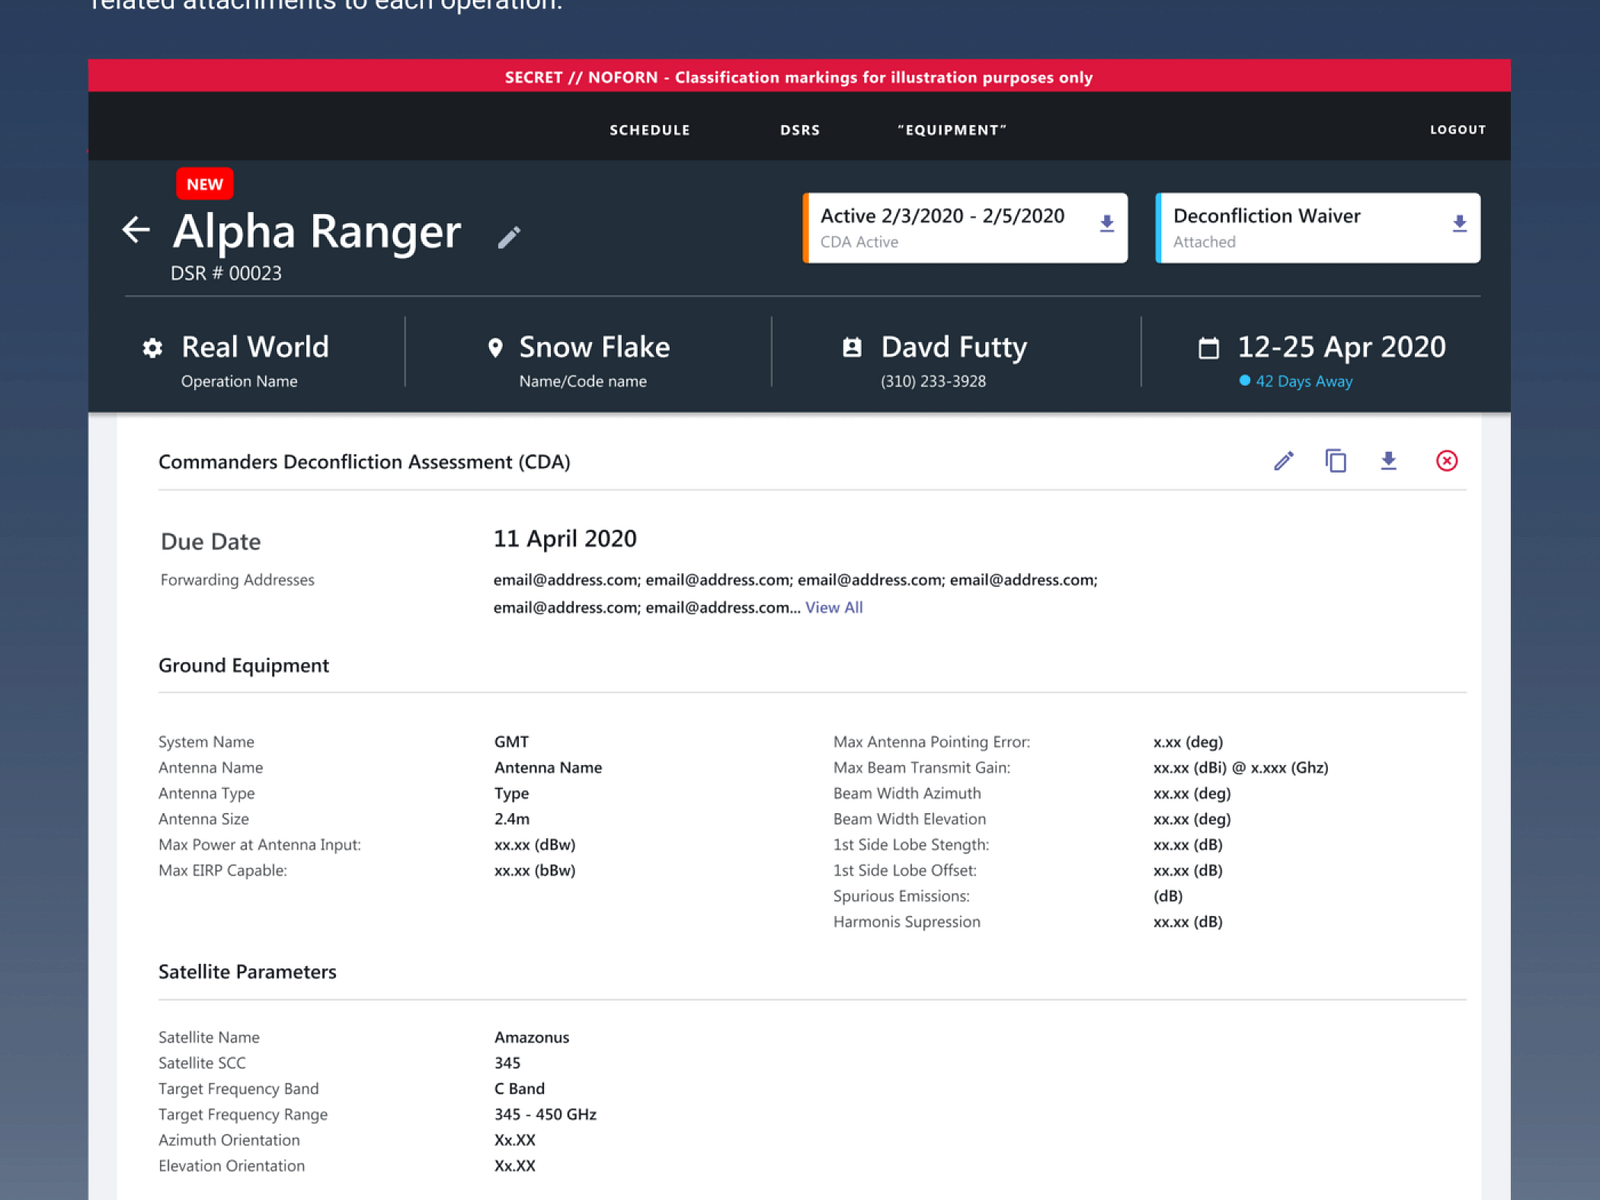This screenshot has width=1600, height=1200.
Task: Delete the CDA with red X icon
Action: [1446, 461]
